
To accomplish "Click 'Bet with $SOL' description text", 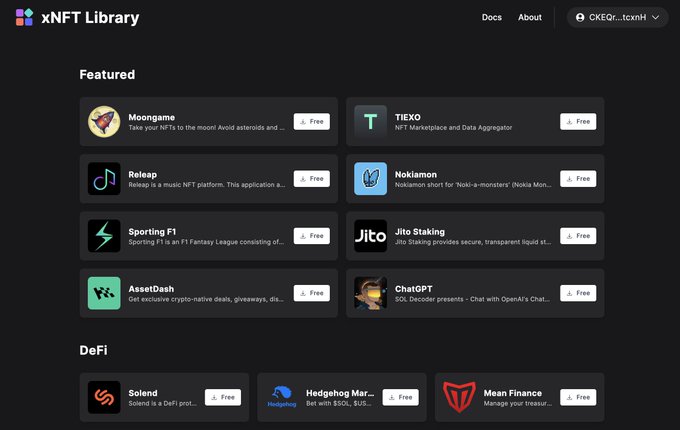I will click(339, 403).
